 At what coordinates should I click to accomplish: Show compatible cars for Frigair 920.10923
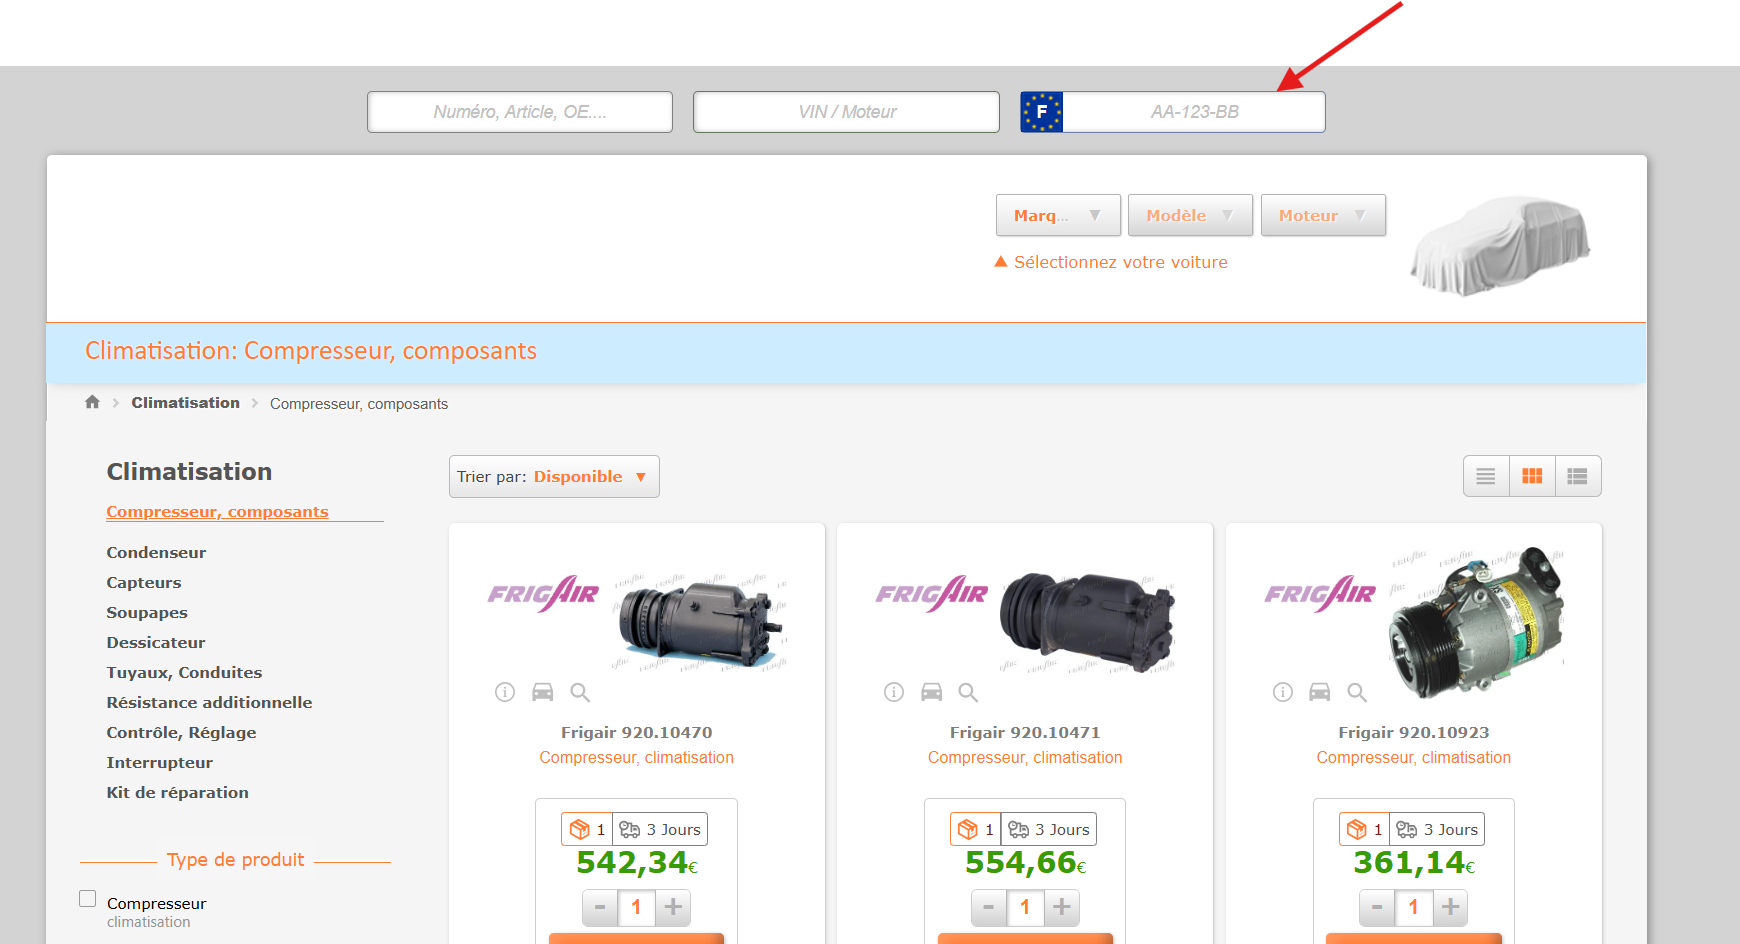point(1320,692)
